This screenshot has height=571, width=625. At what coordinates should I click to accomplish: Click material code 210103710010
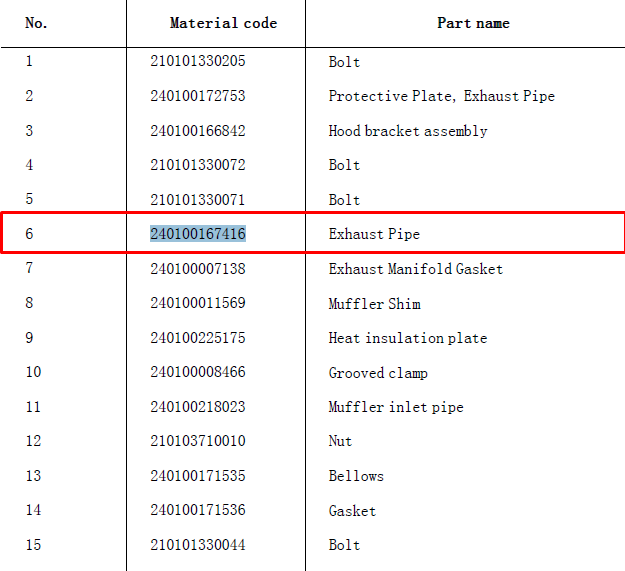point(198,441)
